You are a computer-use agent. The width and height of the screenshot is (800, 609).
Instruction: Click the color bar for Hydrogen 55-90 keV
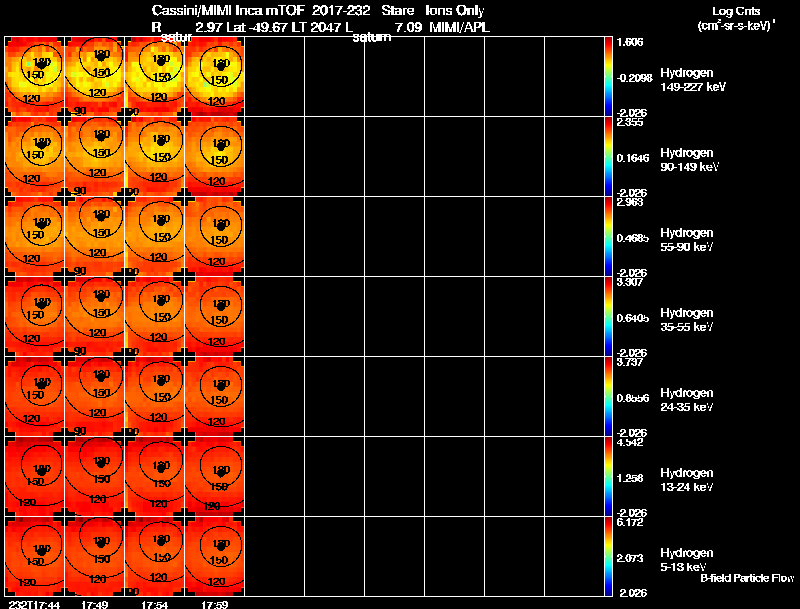point(608,237)
